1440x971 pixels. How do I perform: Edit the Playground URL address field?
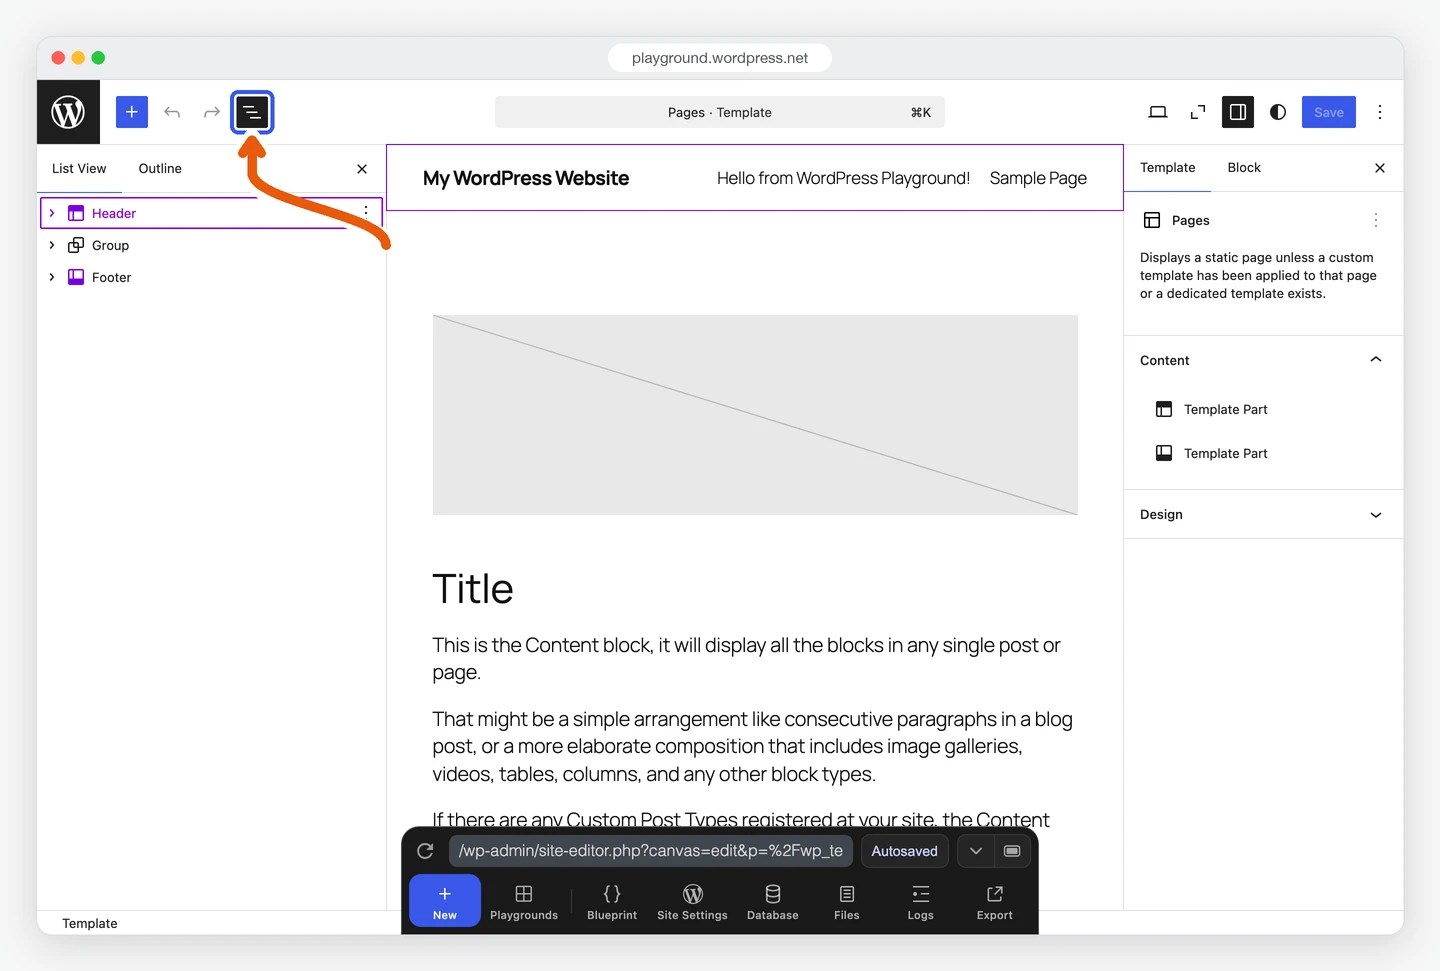pyautogui.click(x=651, y=851)
